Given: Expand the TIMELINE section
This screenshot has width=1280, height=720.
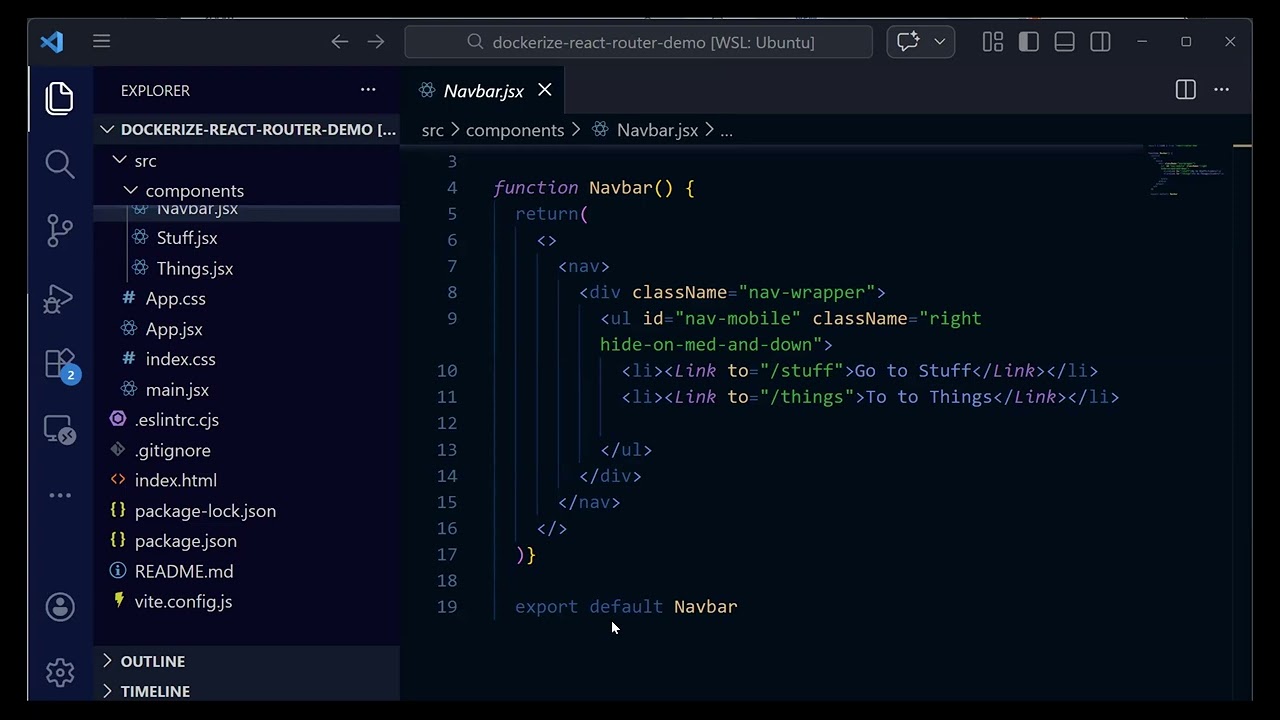Looking at the screenshot, I should pyautogui.click(x=247, y=691).
